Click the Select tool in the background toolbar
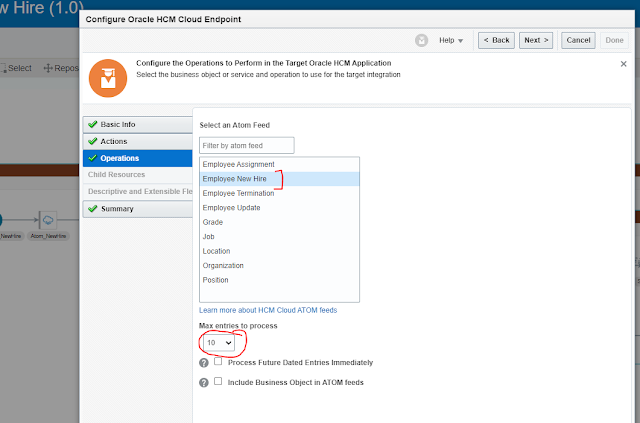This screenshot has width=640, height=423. tap(16, 68)
